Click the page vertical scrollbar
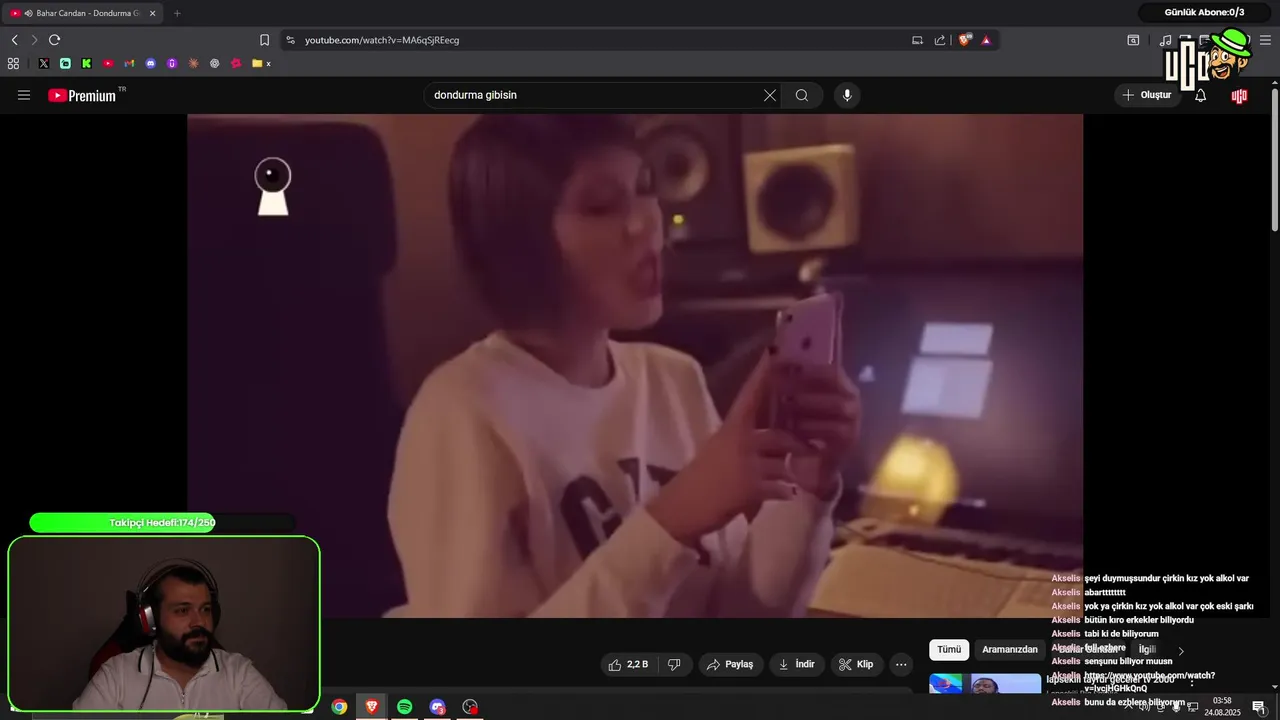 tap(1275, 160)
